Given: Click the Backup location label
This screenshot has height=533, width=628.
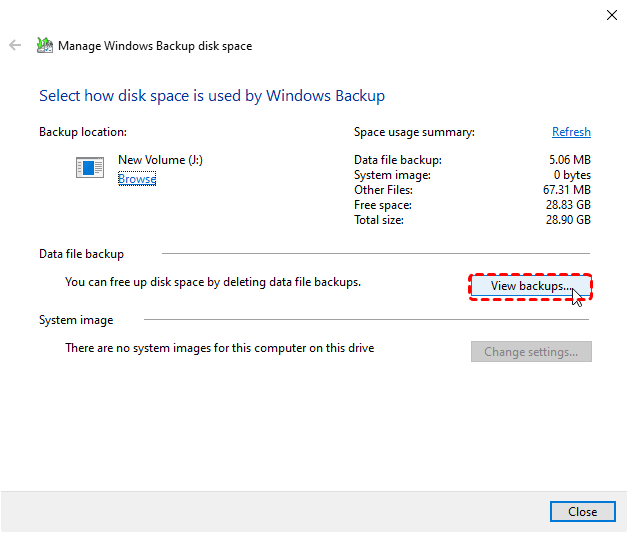Looking at the screenshot, I should pyautogui.click(x=83, y=132).
